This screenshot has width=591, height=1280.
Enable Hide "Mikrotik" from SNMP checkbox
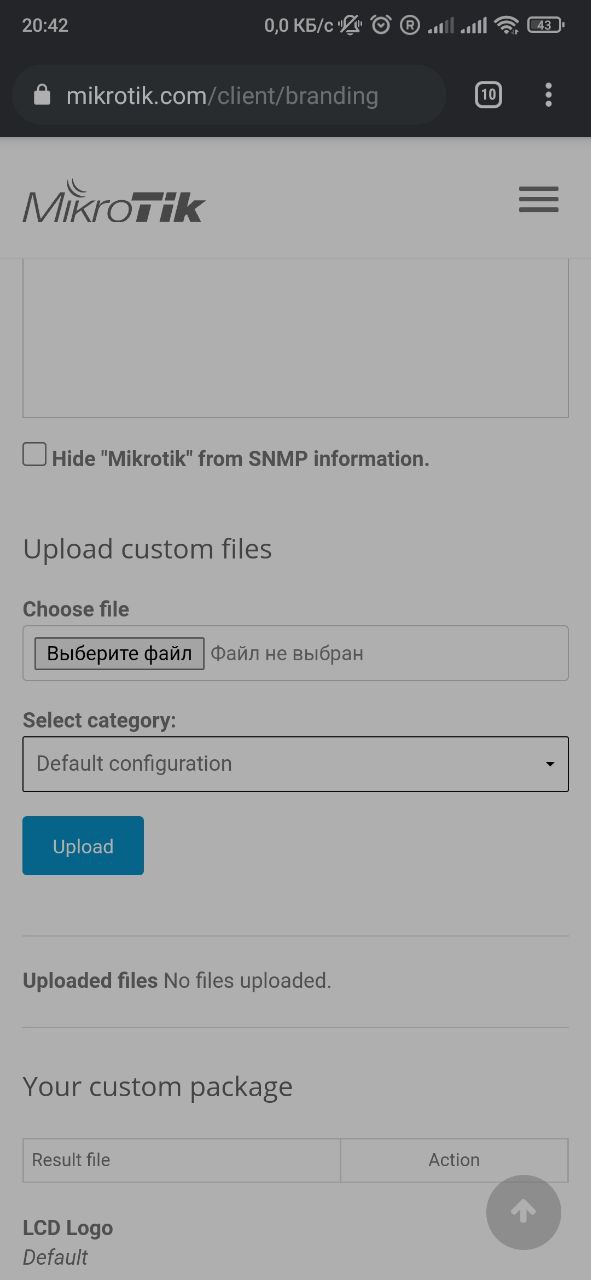coord(34,455)
